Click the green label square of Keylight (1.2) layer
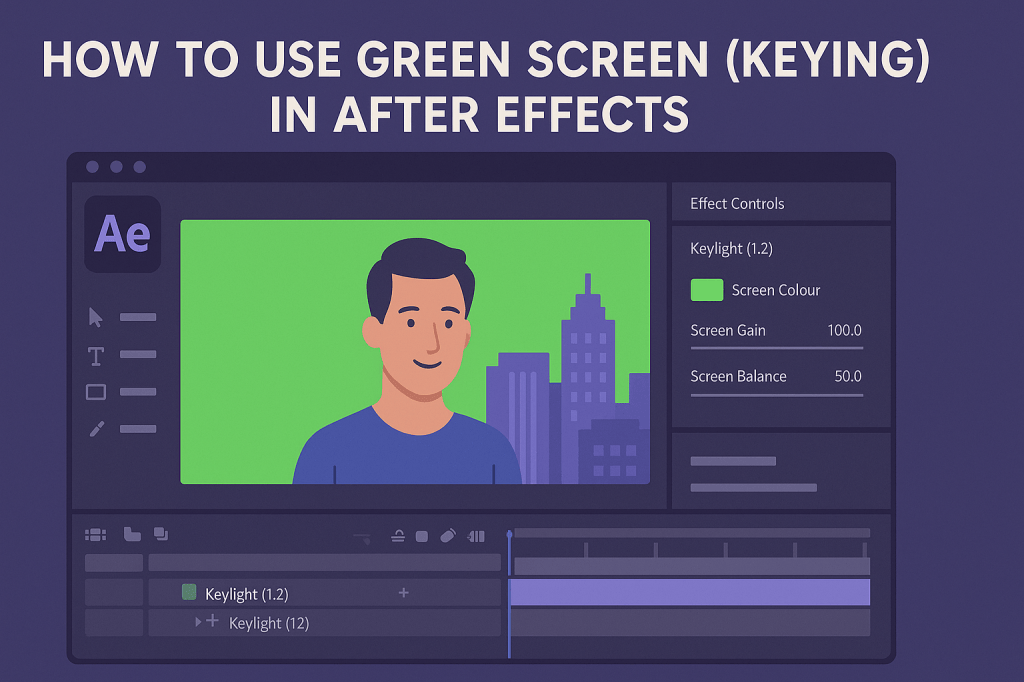The image size is (1024, 682). pos(189,593)
